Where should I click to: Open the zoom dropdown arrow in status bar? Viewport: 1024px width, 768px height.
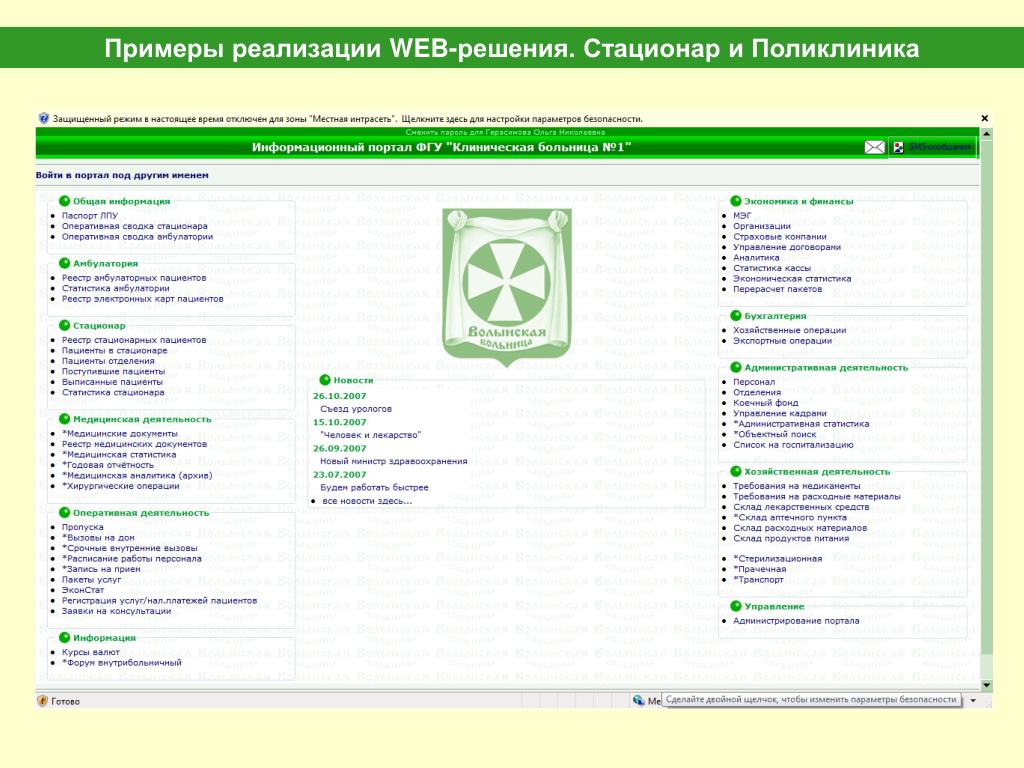[x=973, y=701]
